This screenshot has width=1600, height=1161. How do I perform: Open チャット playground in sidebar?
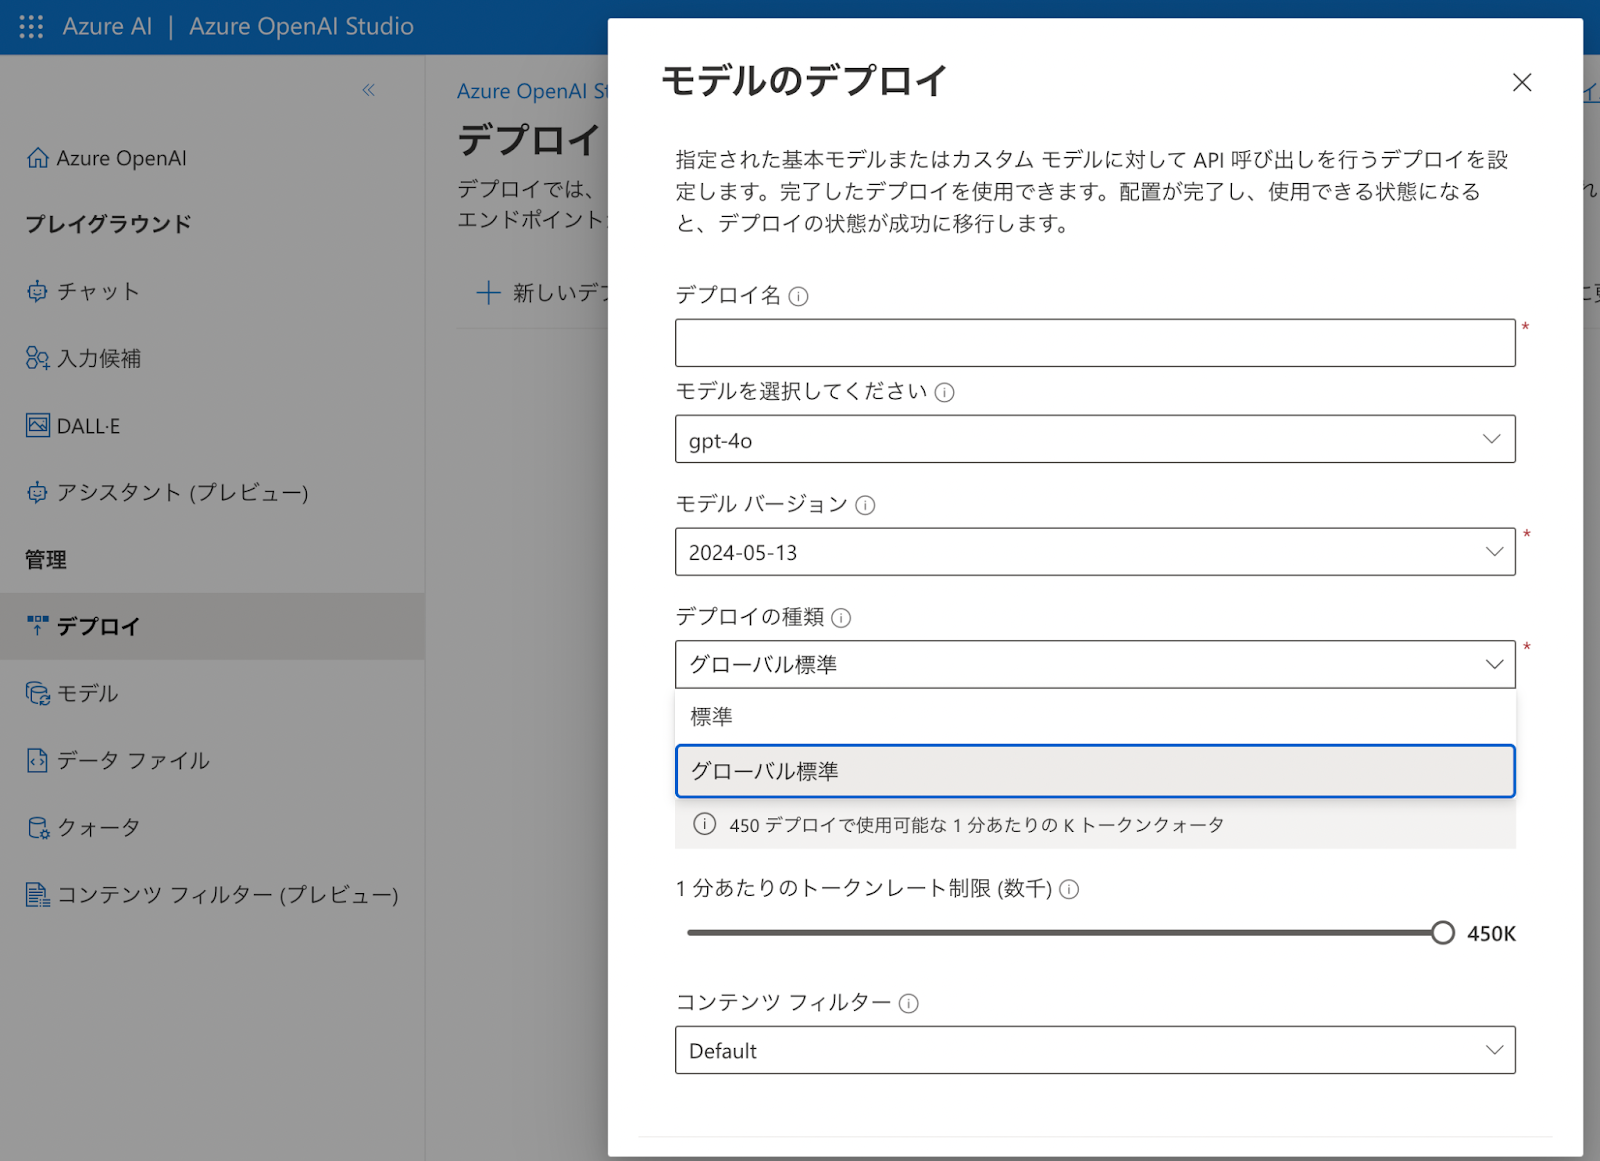[x=97, y=291]
